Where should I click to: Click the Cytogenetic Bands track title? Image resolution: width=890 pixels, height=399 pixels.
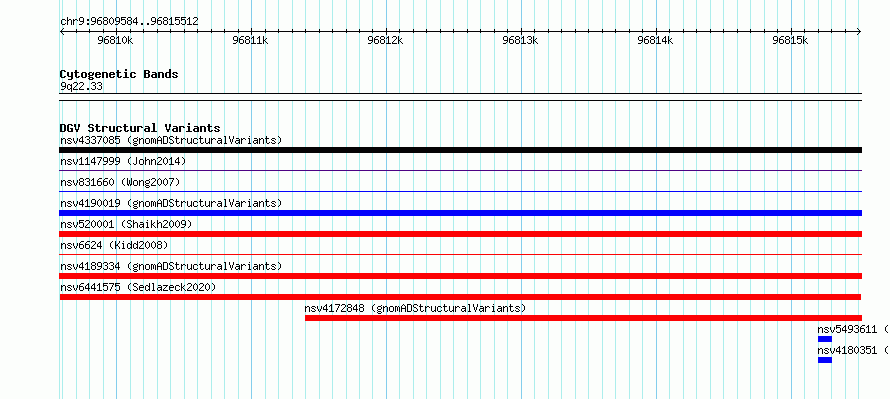(x=119, y=74)
